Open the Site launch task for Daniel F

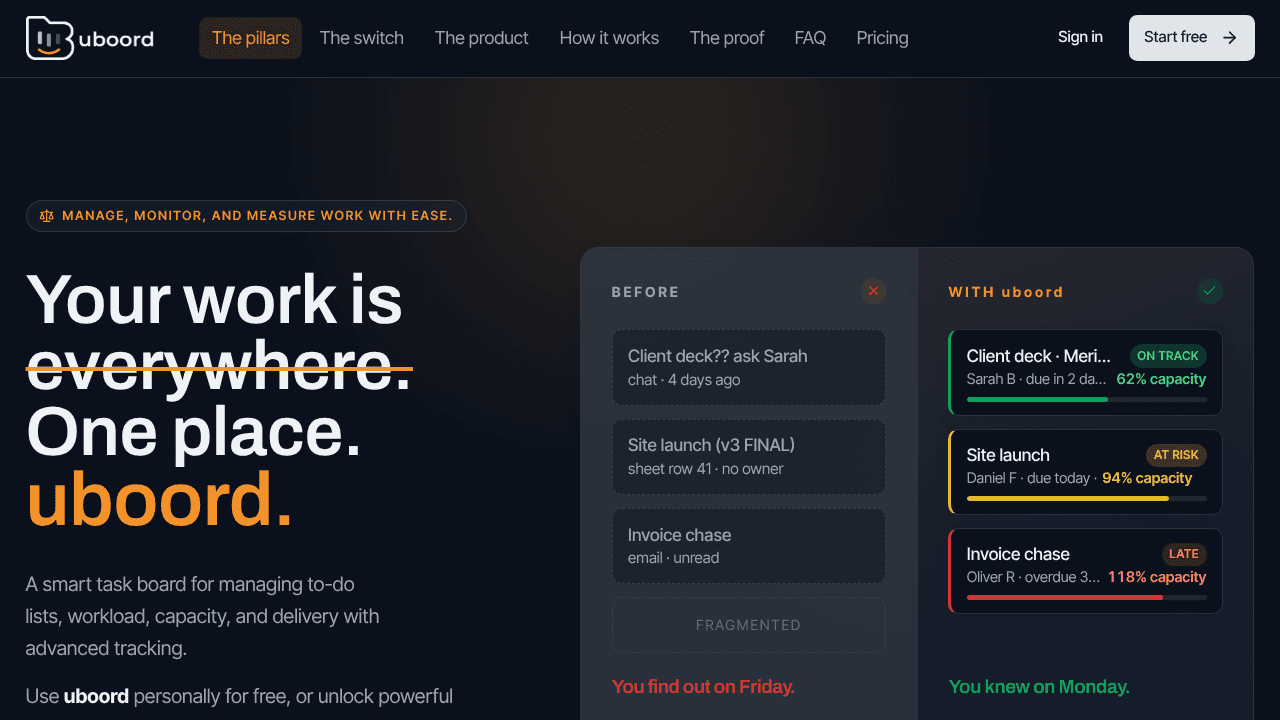point(1085,472)
